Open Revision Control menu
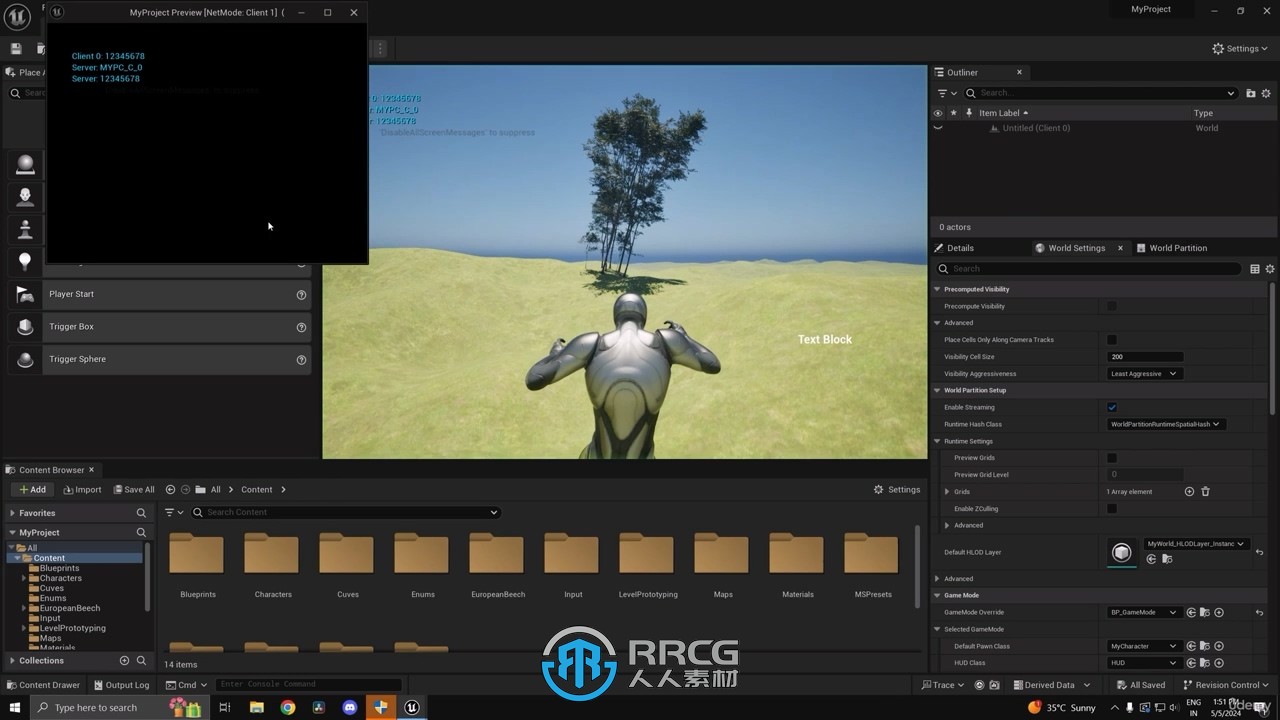 point(1227,685)
